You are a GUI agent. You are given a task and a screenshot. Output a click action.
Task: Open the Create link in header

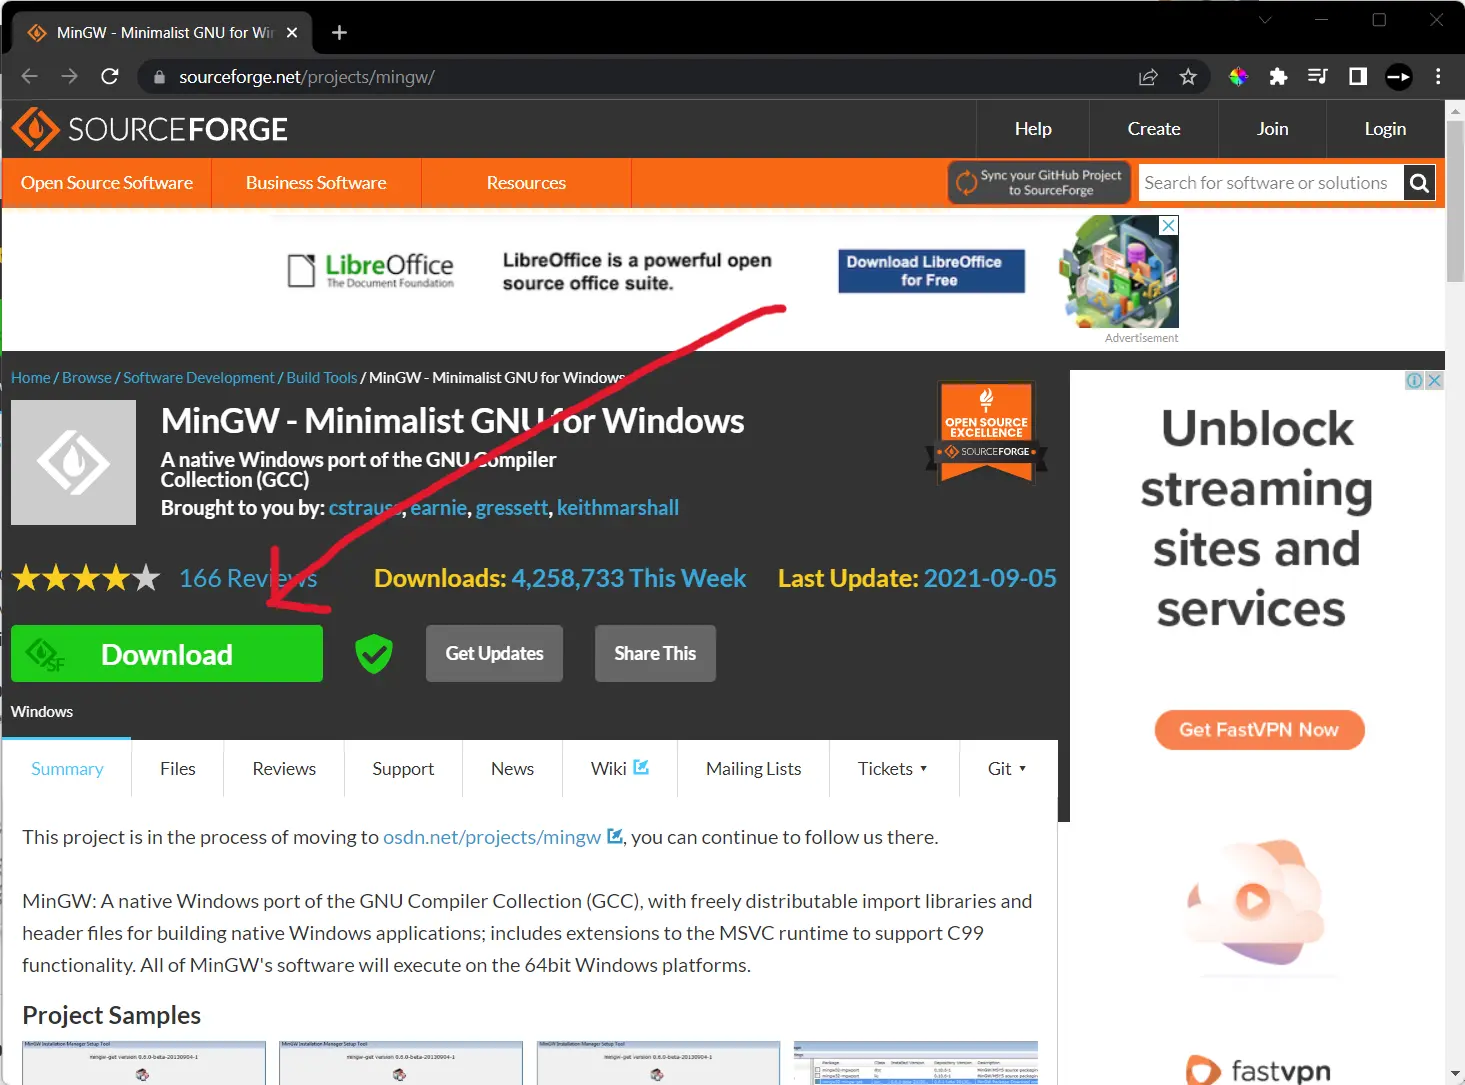pos(1154,129)
